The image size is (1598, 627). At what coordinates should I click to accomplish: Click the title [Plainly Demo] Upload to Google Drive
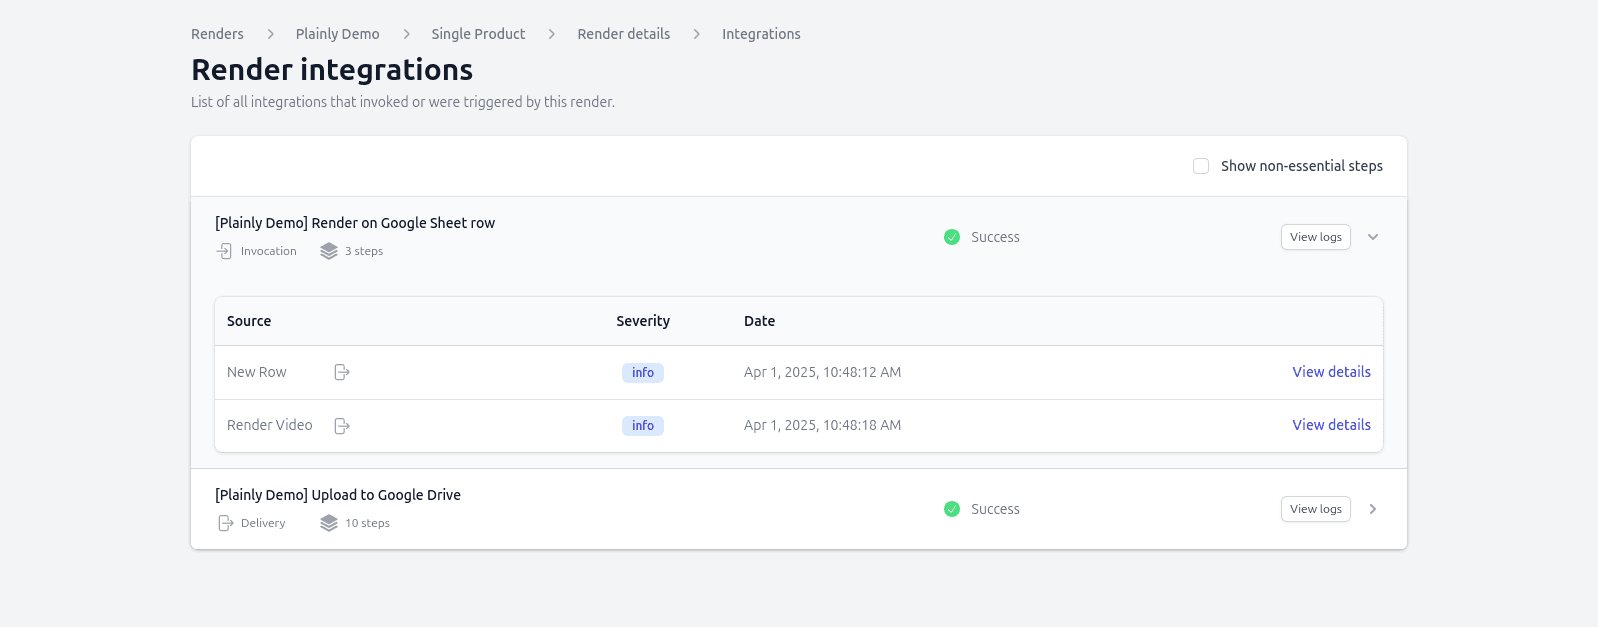click(338, 495)
